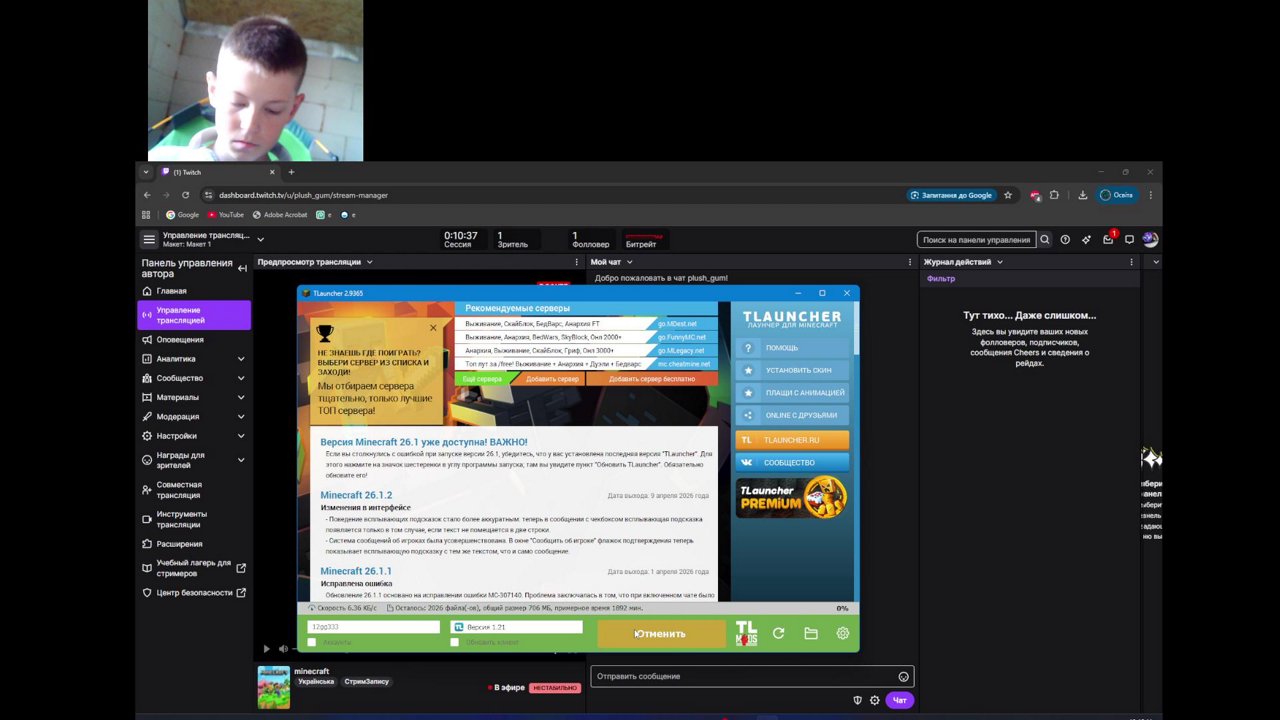
Task: Click the trophy icon in promo banner
Action: tap(324, 333)
